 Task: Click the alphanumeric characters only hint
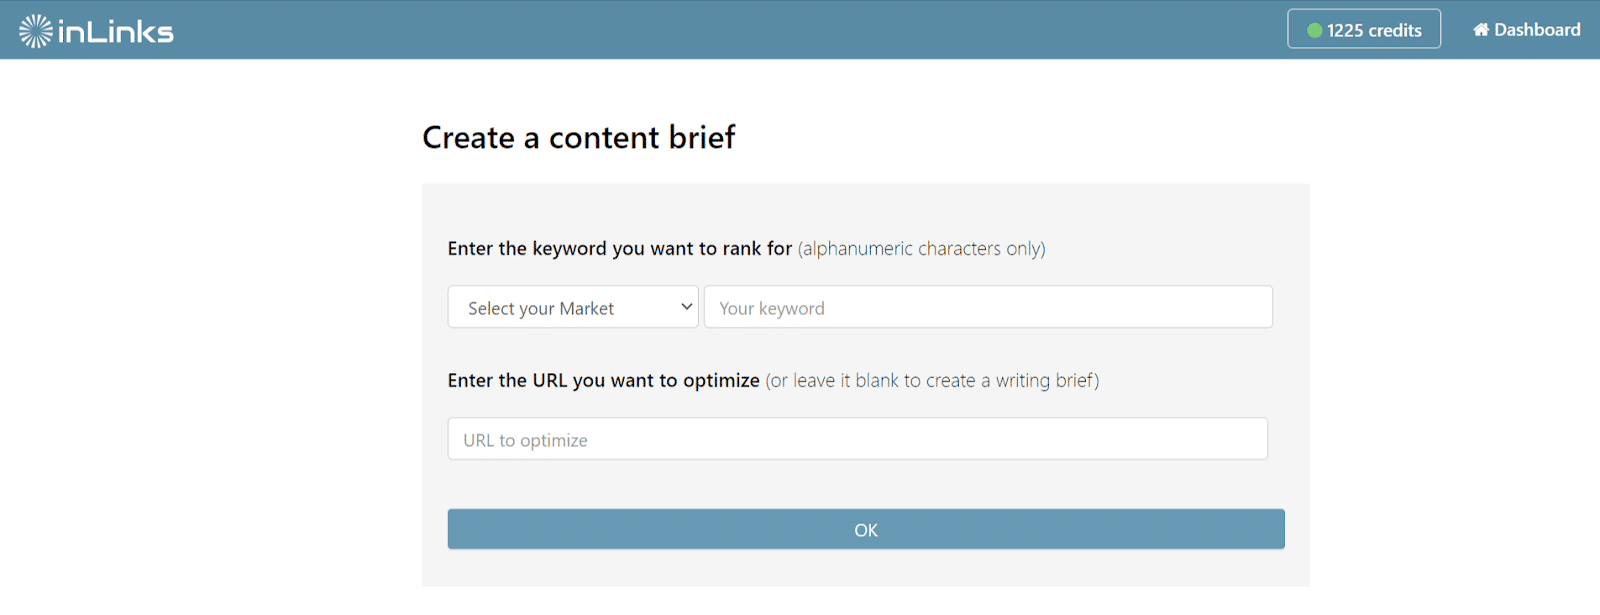point(921,248)
